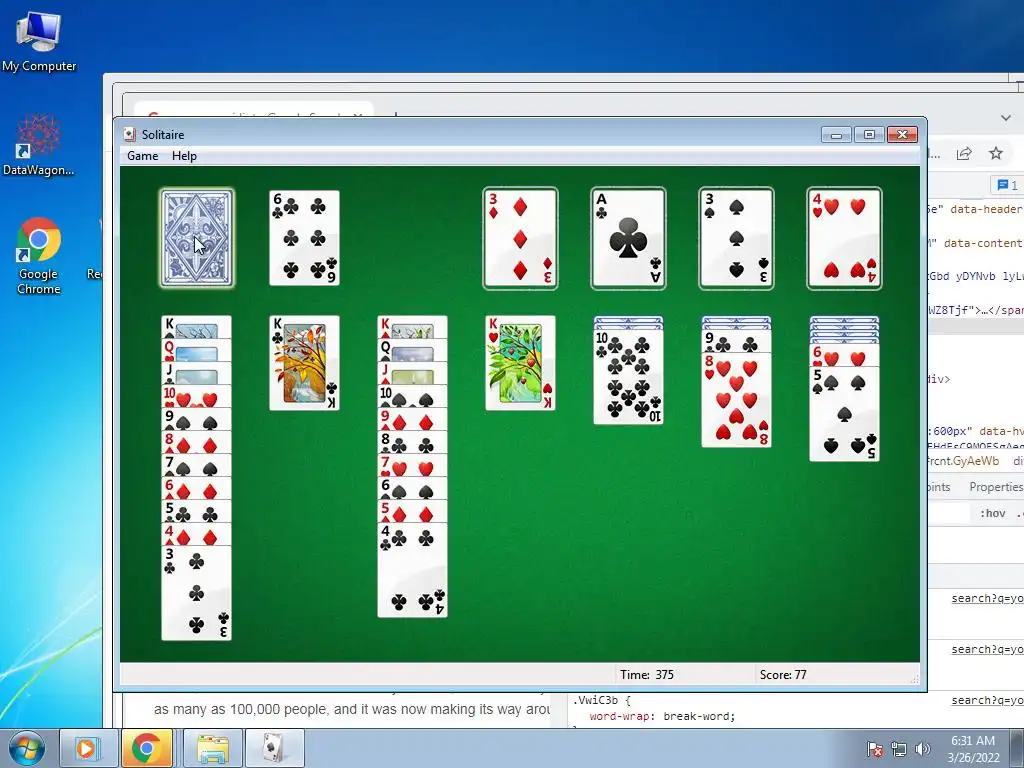Select the 9 of spades in first column
Screen dimensions: 1024x768
click(197, 419)
